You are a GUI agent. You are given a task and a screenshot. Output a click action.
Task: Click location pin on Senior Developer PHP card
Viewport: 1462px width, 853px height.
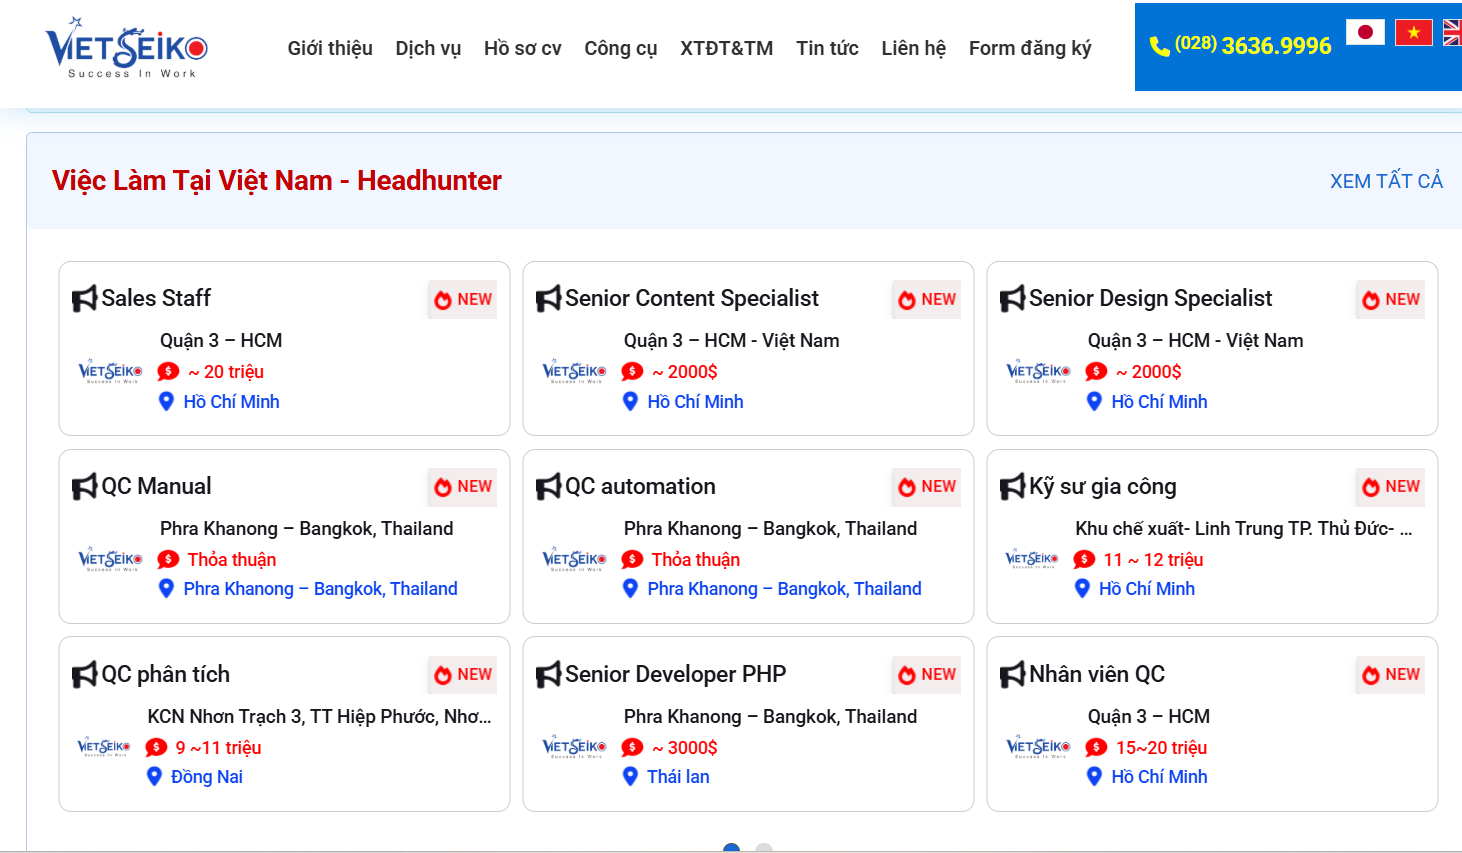pos(630,776)
